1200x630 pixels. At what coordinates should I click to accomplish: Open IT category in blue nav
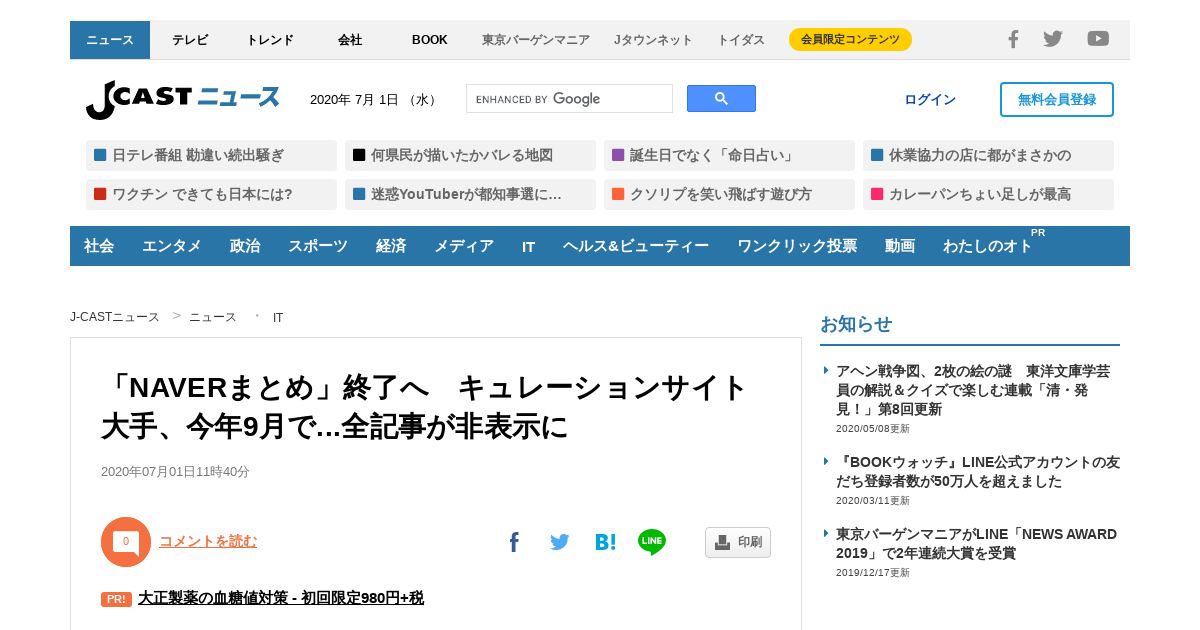[529, 246]
